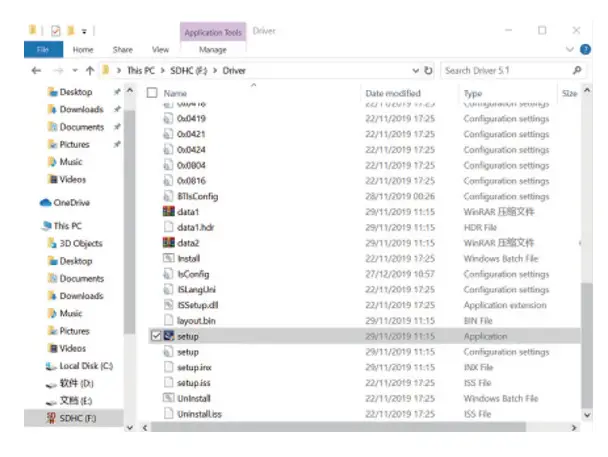Select the 0x0424 file row

click(x=364, y=150)
